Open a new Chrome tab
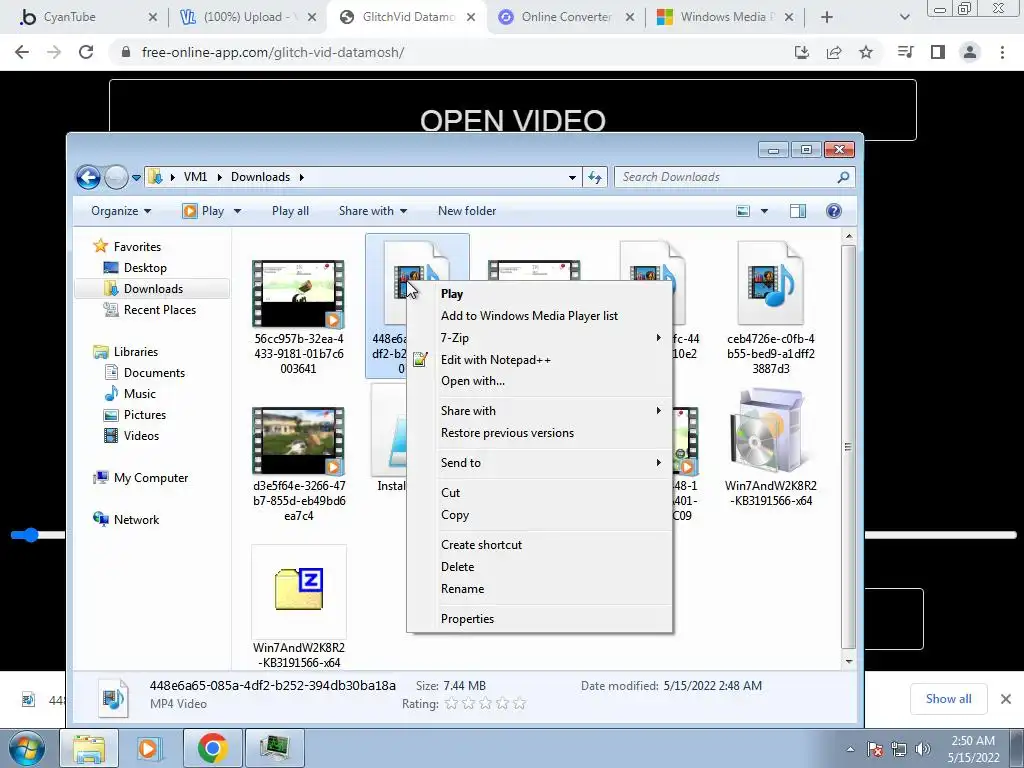Image resolution: width=1024 pixels, height=768 pixels. point(827,17)
